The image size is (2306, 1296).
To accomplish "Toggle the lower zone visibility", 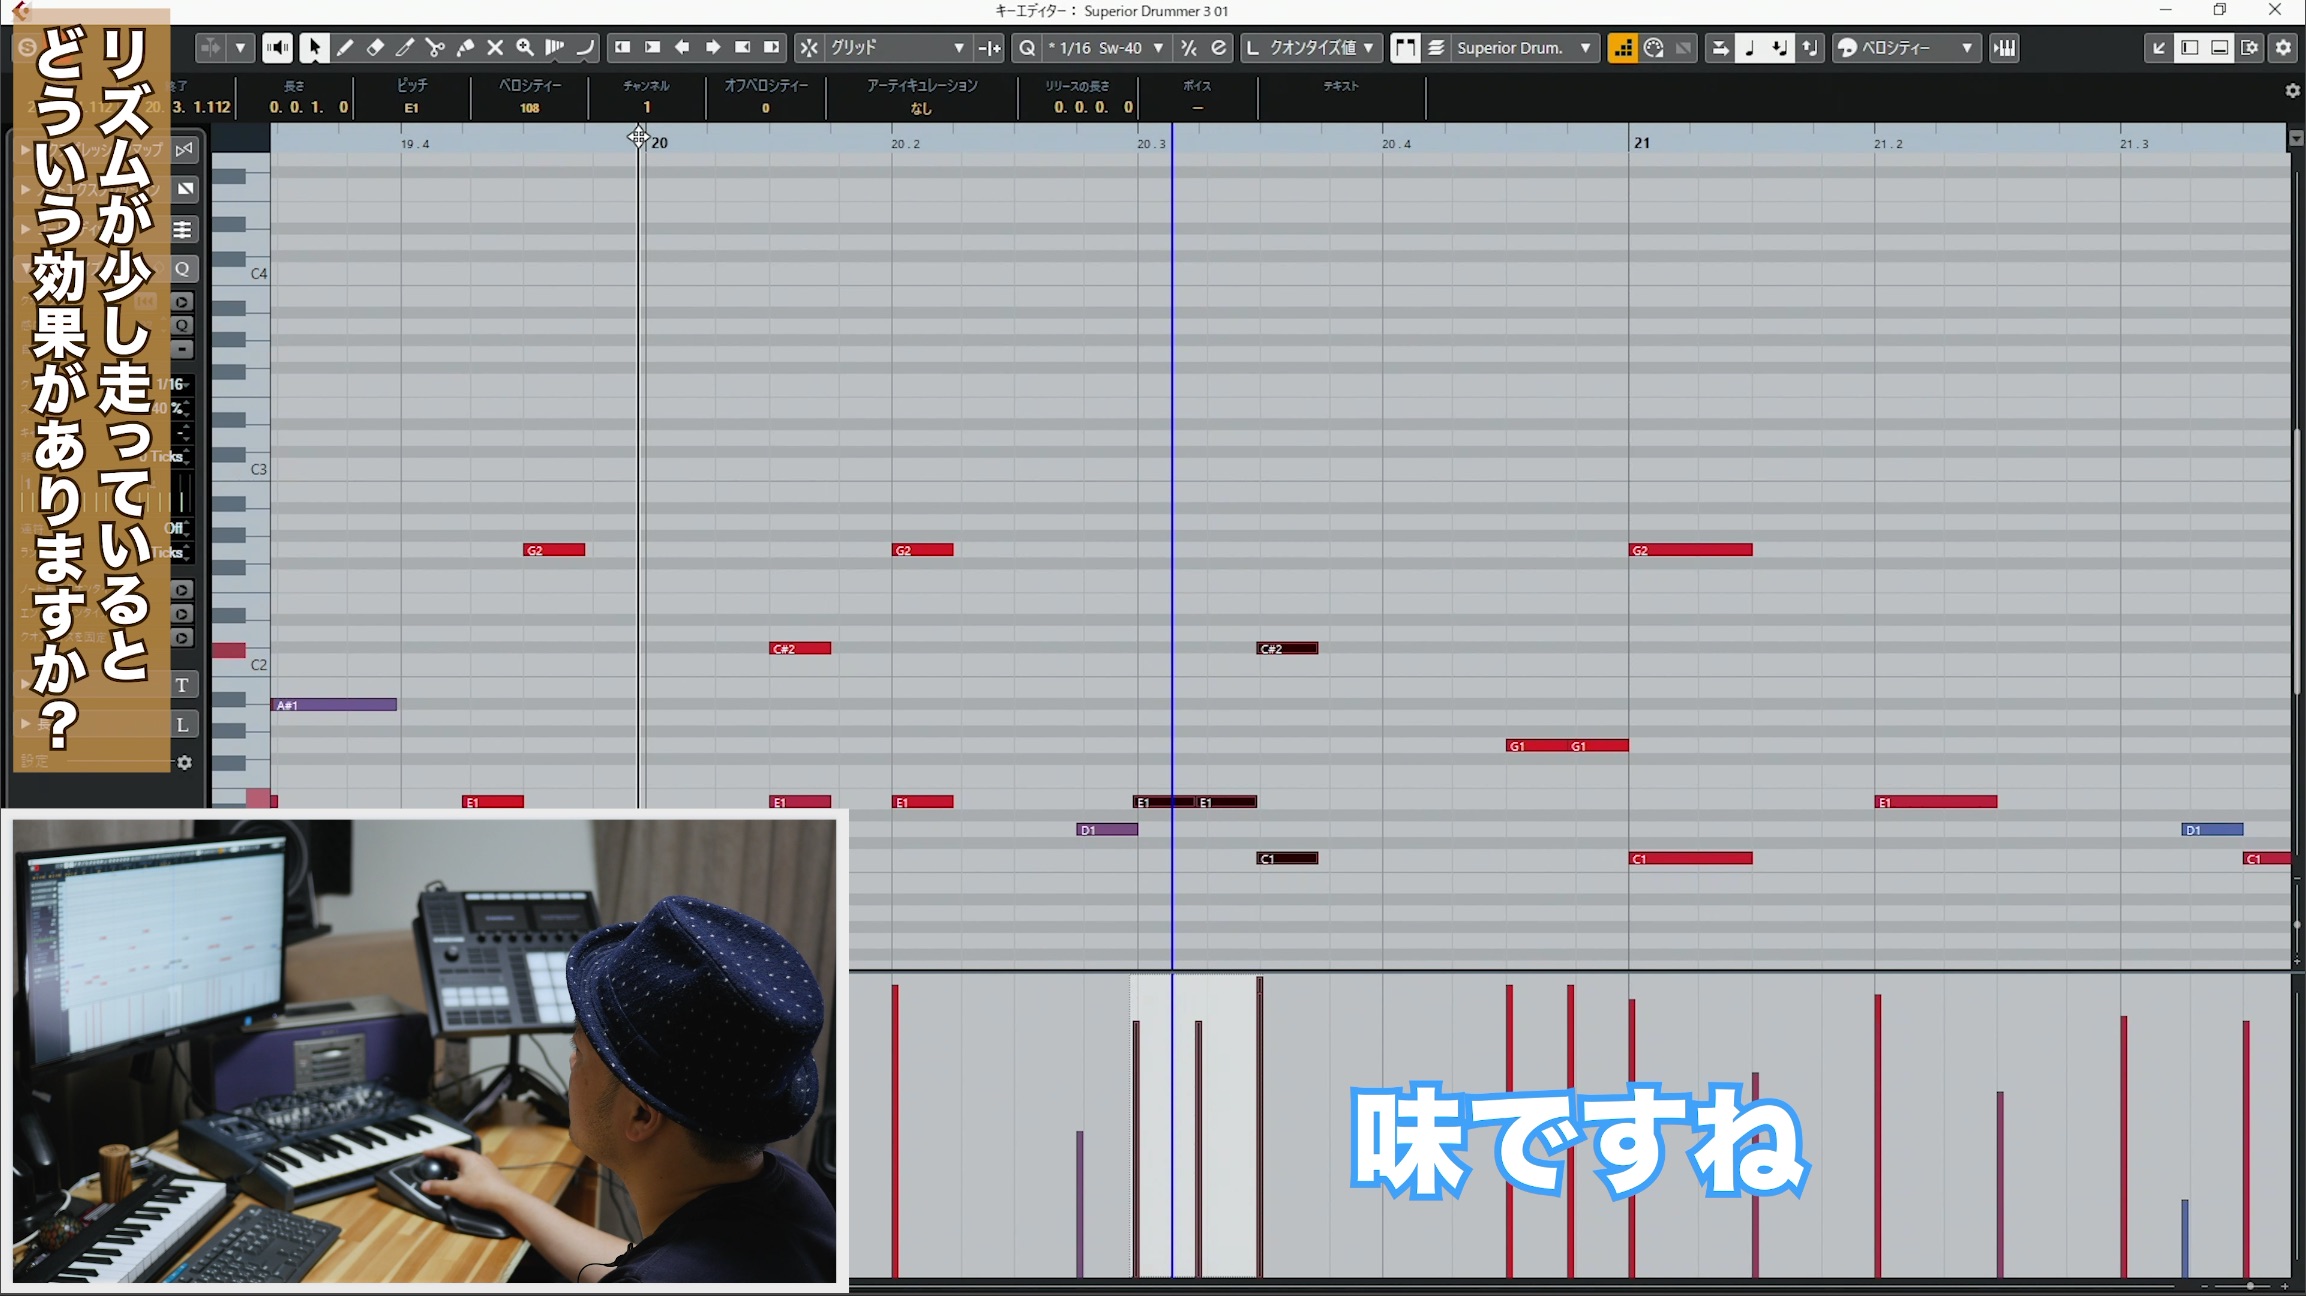I will click(x=2220, y=47).
